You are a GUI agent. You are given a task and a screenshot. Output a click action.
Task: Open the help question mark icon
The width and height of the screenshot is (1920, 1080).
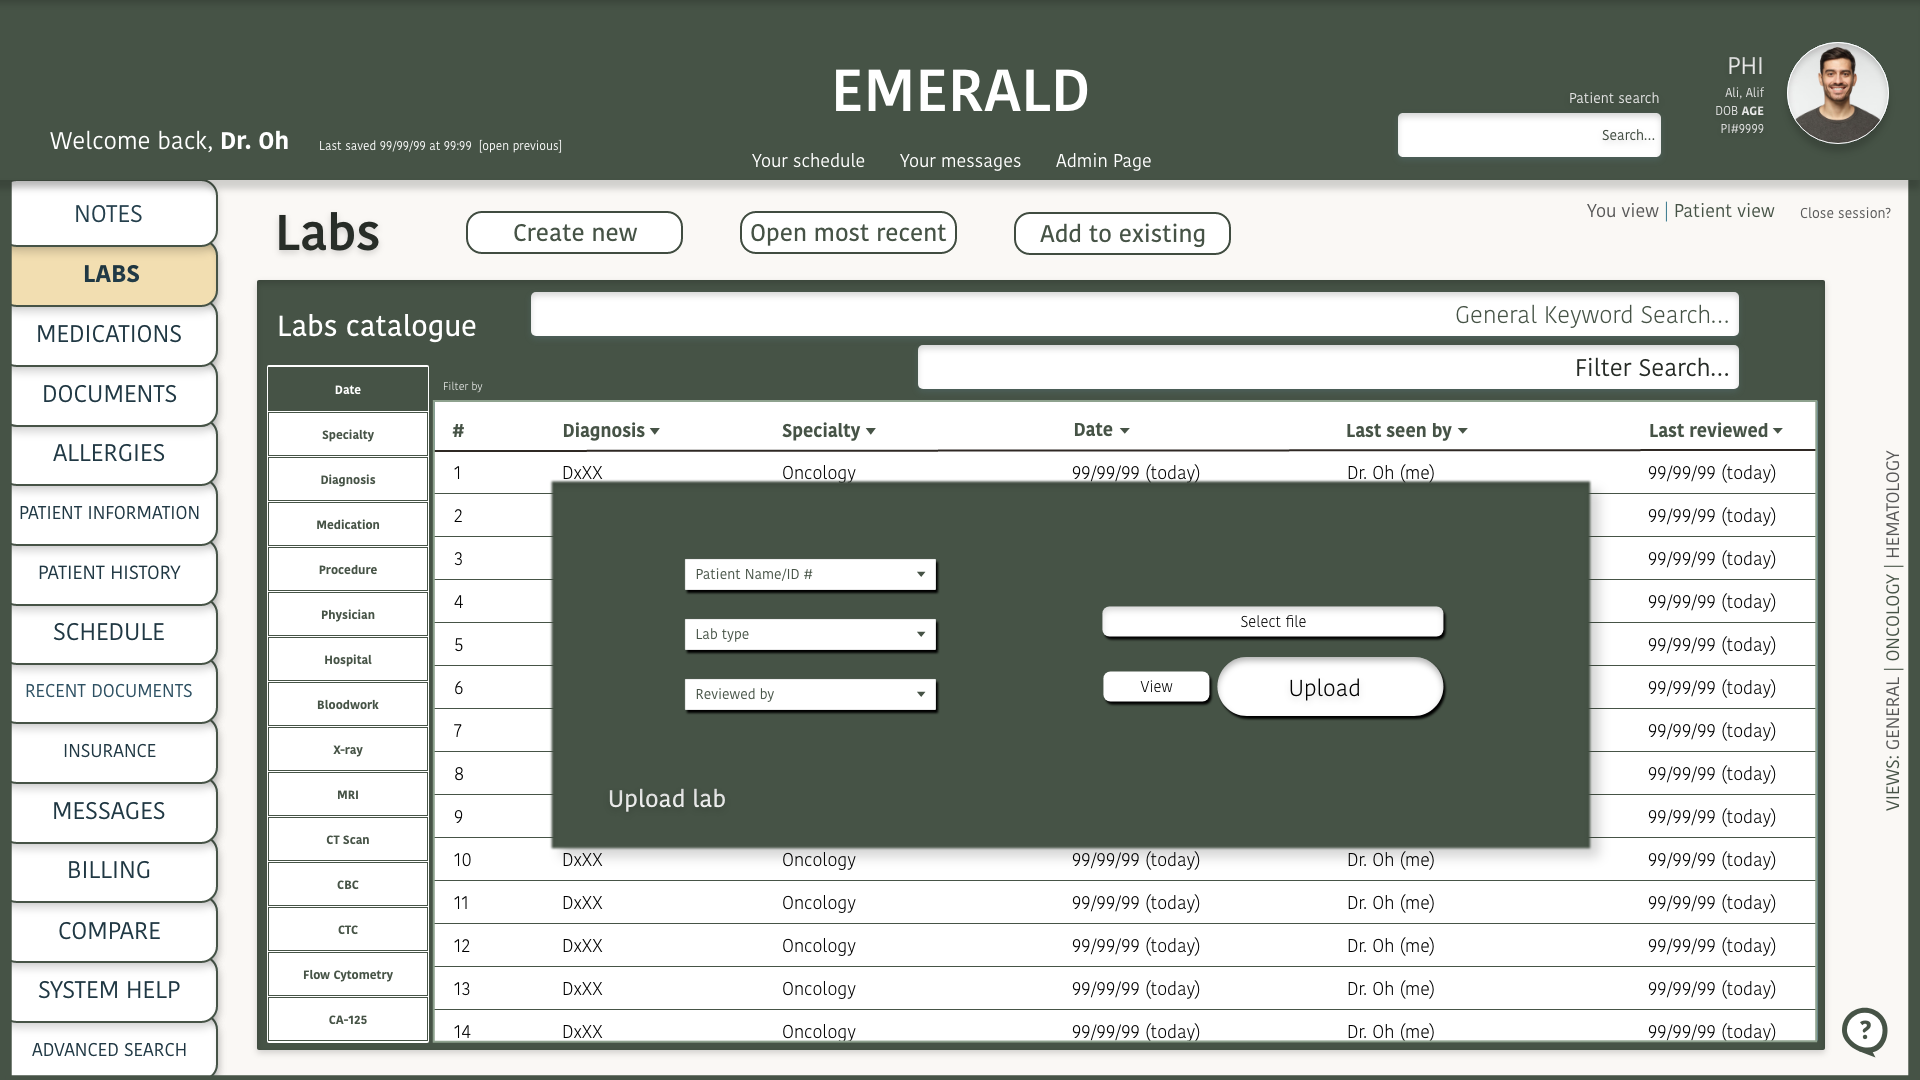(x=1865, y=1030)
